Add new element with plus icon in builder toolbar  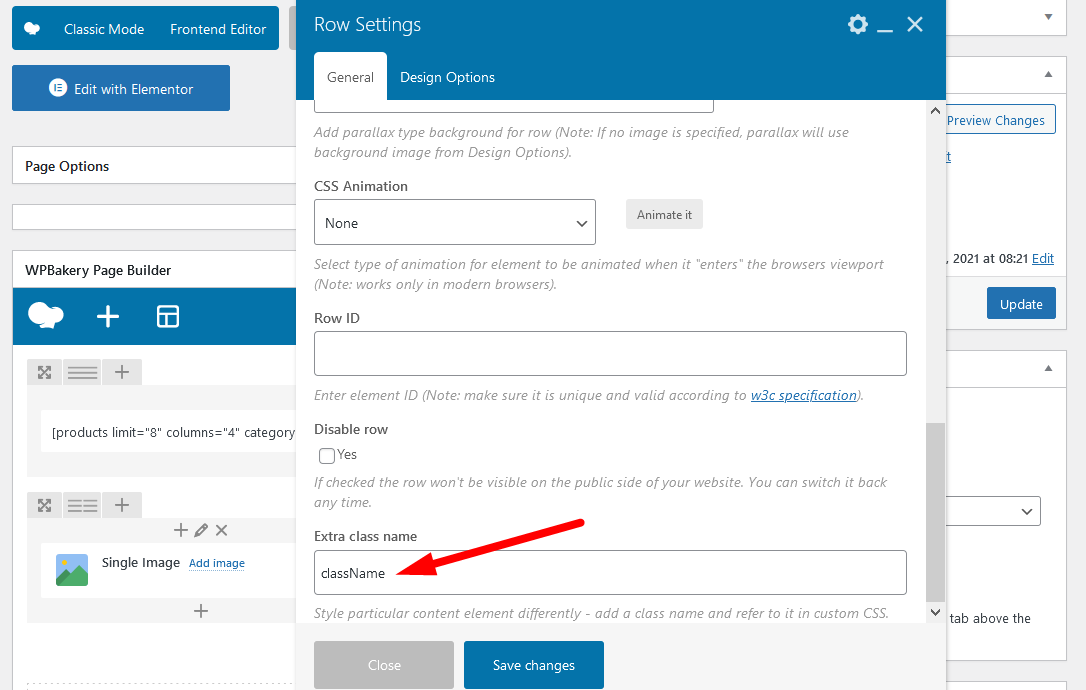(x=107, y=316)
